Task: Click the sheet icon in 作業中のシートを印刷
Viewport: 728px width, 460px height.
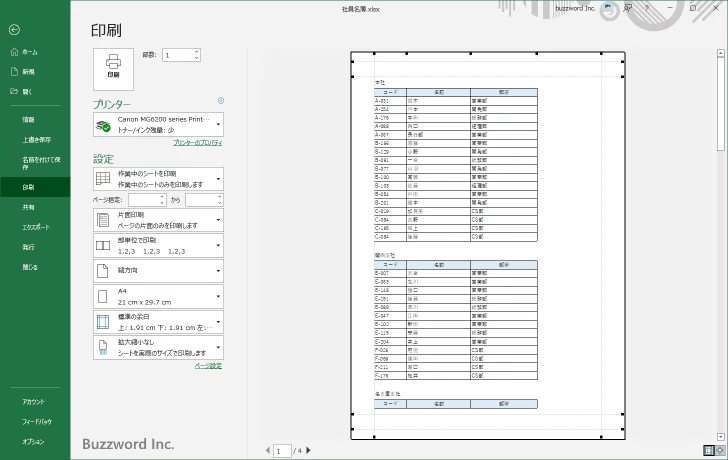Action: [x=103, y=179]
